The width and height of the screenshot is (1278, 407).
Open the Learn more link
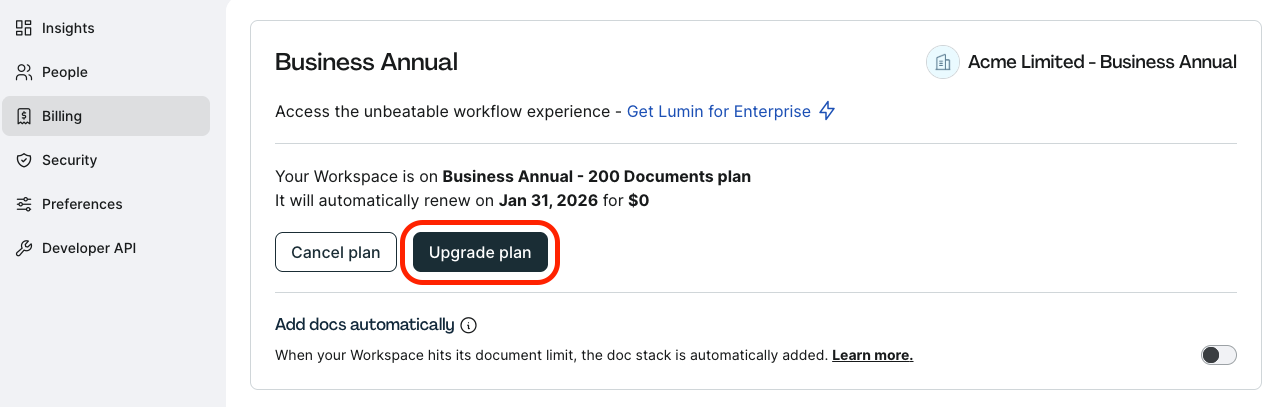tap(872, 355)
